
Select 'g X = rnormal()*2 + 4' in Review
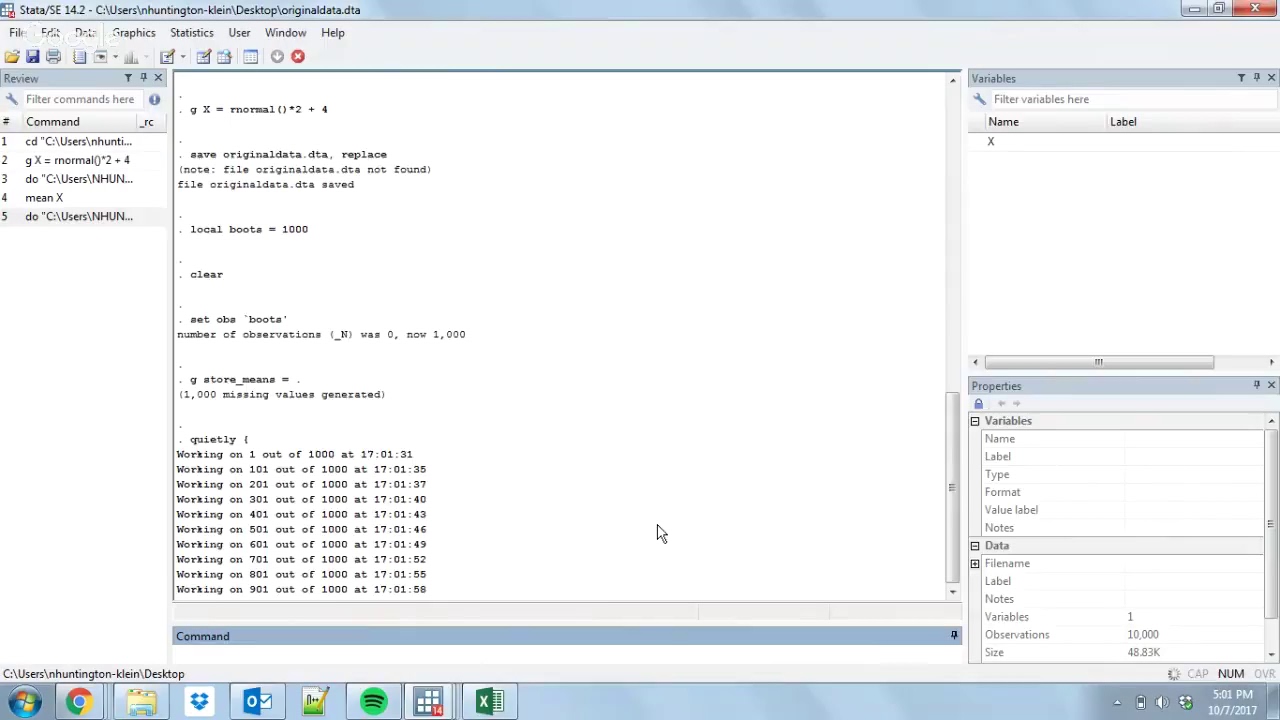tap(83, 160)
